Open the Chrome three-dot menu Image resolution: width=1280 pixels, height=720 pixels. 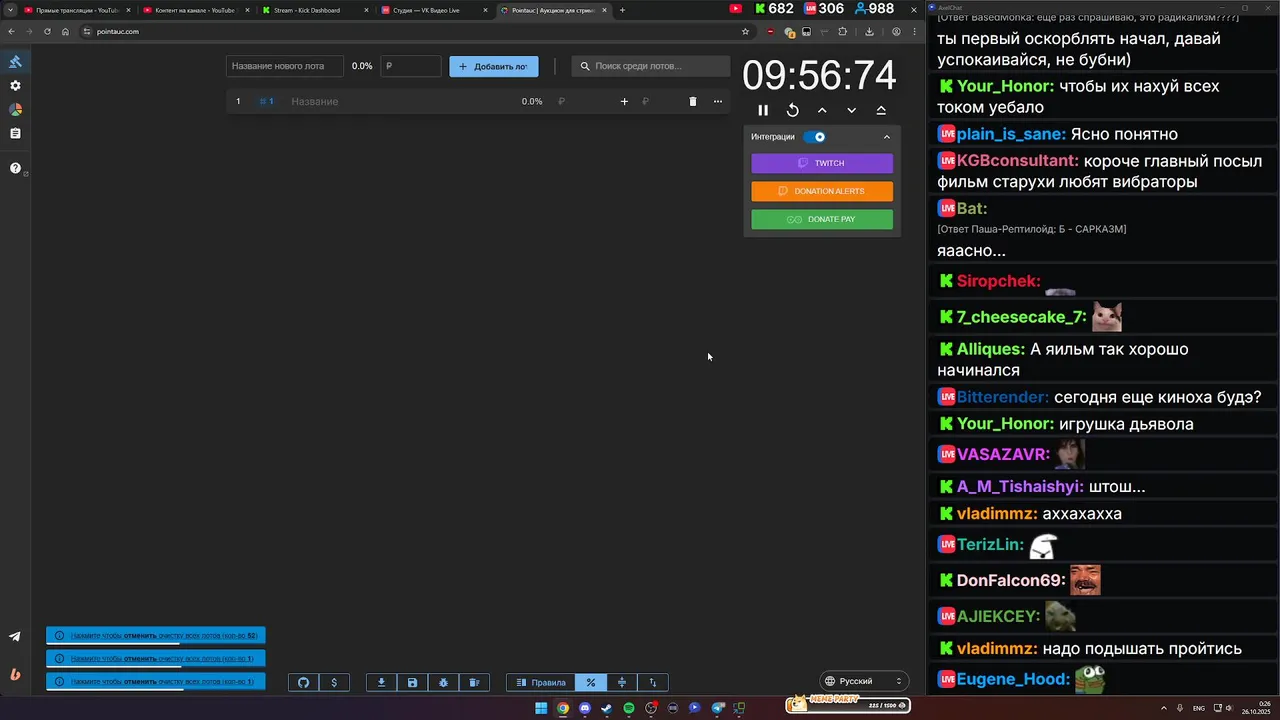point(914,31)
